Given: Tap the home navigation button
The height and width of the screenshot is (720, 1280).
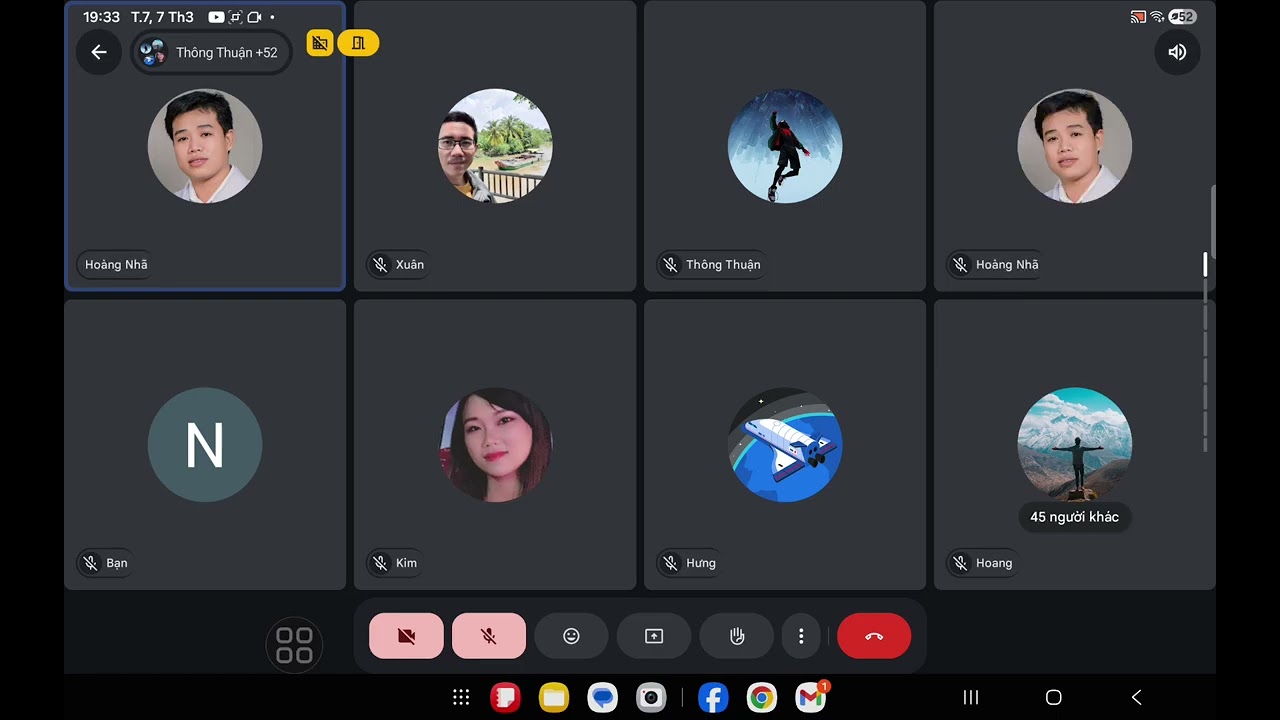Looking at the screenshot, I should 1053,697.
